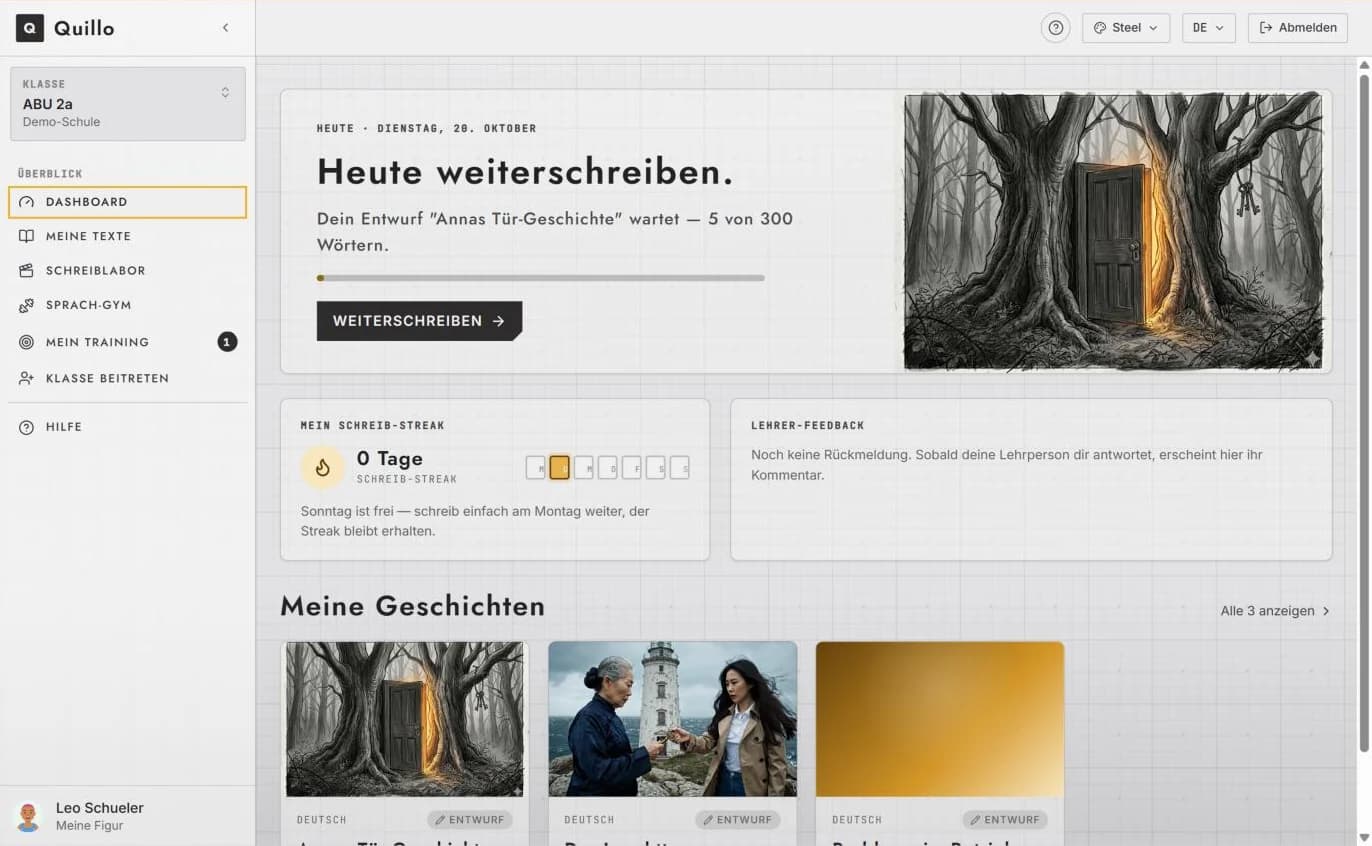Click the 'Heute weiterschreiben.' heading
This screenshot has height=846, width=1372.
coord(525,172)
